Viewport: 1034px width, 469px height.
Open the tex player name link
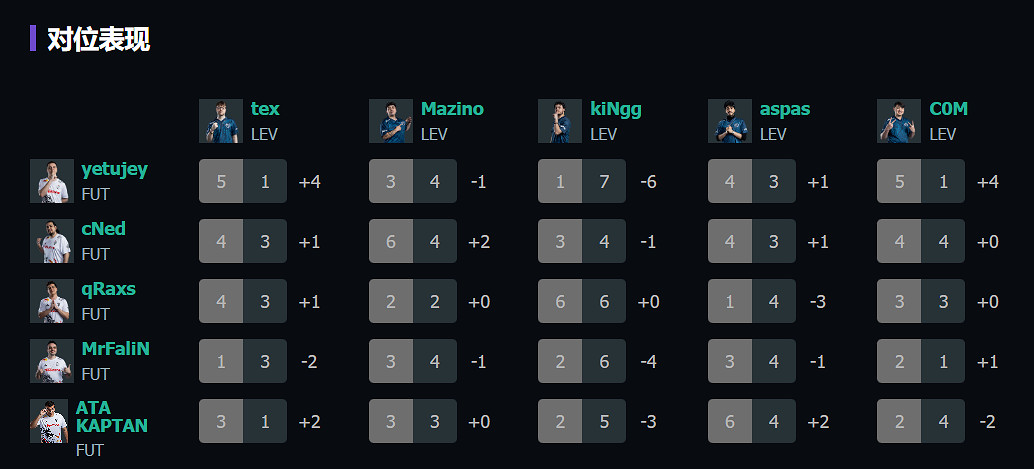(x=265, y=109)
